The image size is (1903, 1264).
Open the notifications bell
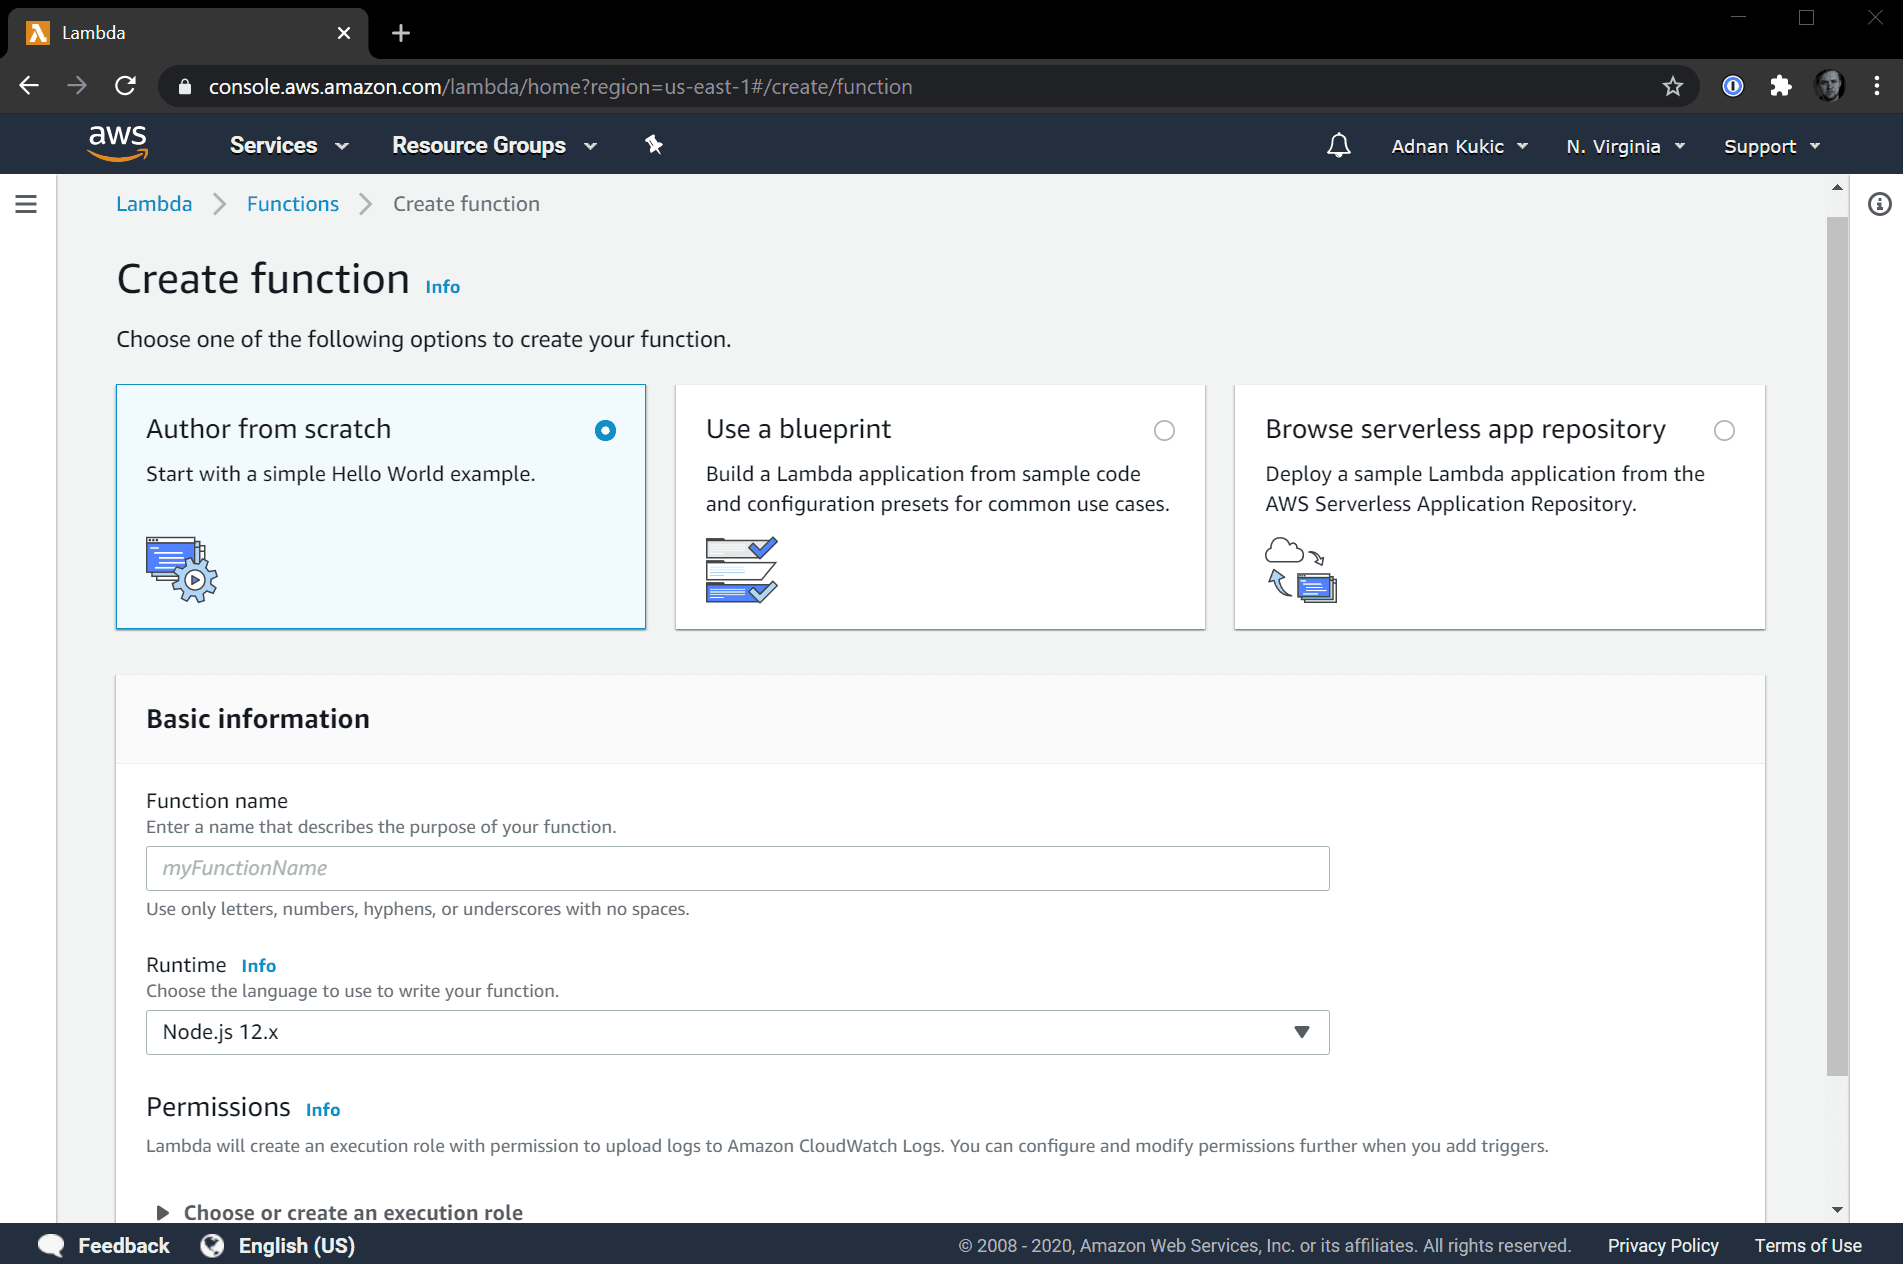pyautogui.click(x=1338, y=146)
